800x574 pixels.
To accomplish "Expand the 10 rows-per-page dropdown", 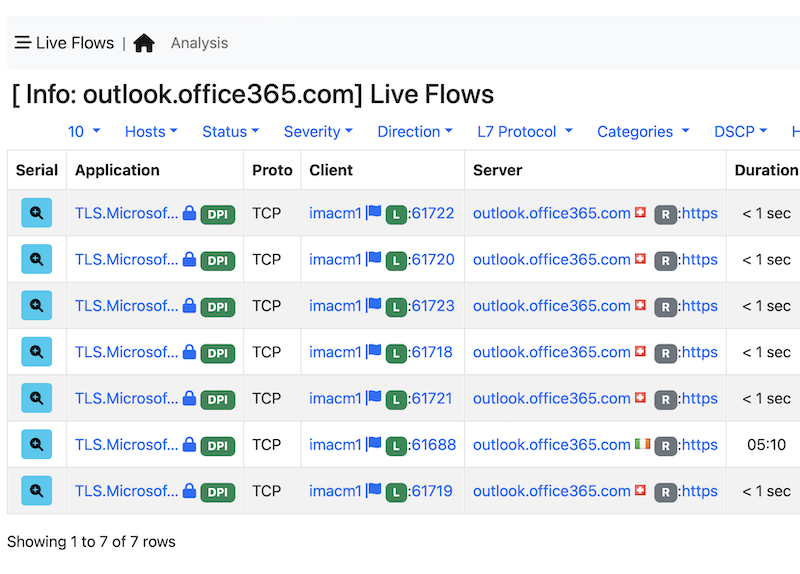I will 84,132.
